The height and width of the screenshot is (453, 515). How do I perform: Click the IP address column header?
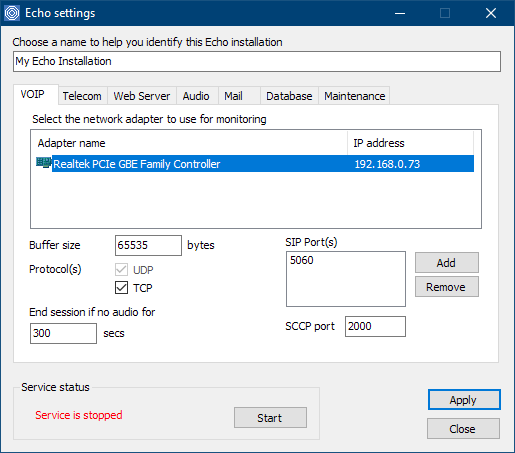click(x=411, y=143)
